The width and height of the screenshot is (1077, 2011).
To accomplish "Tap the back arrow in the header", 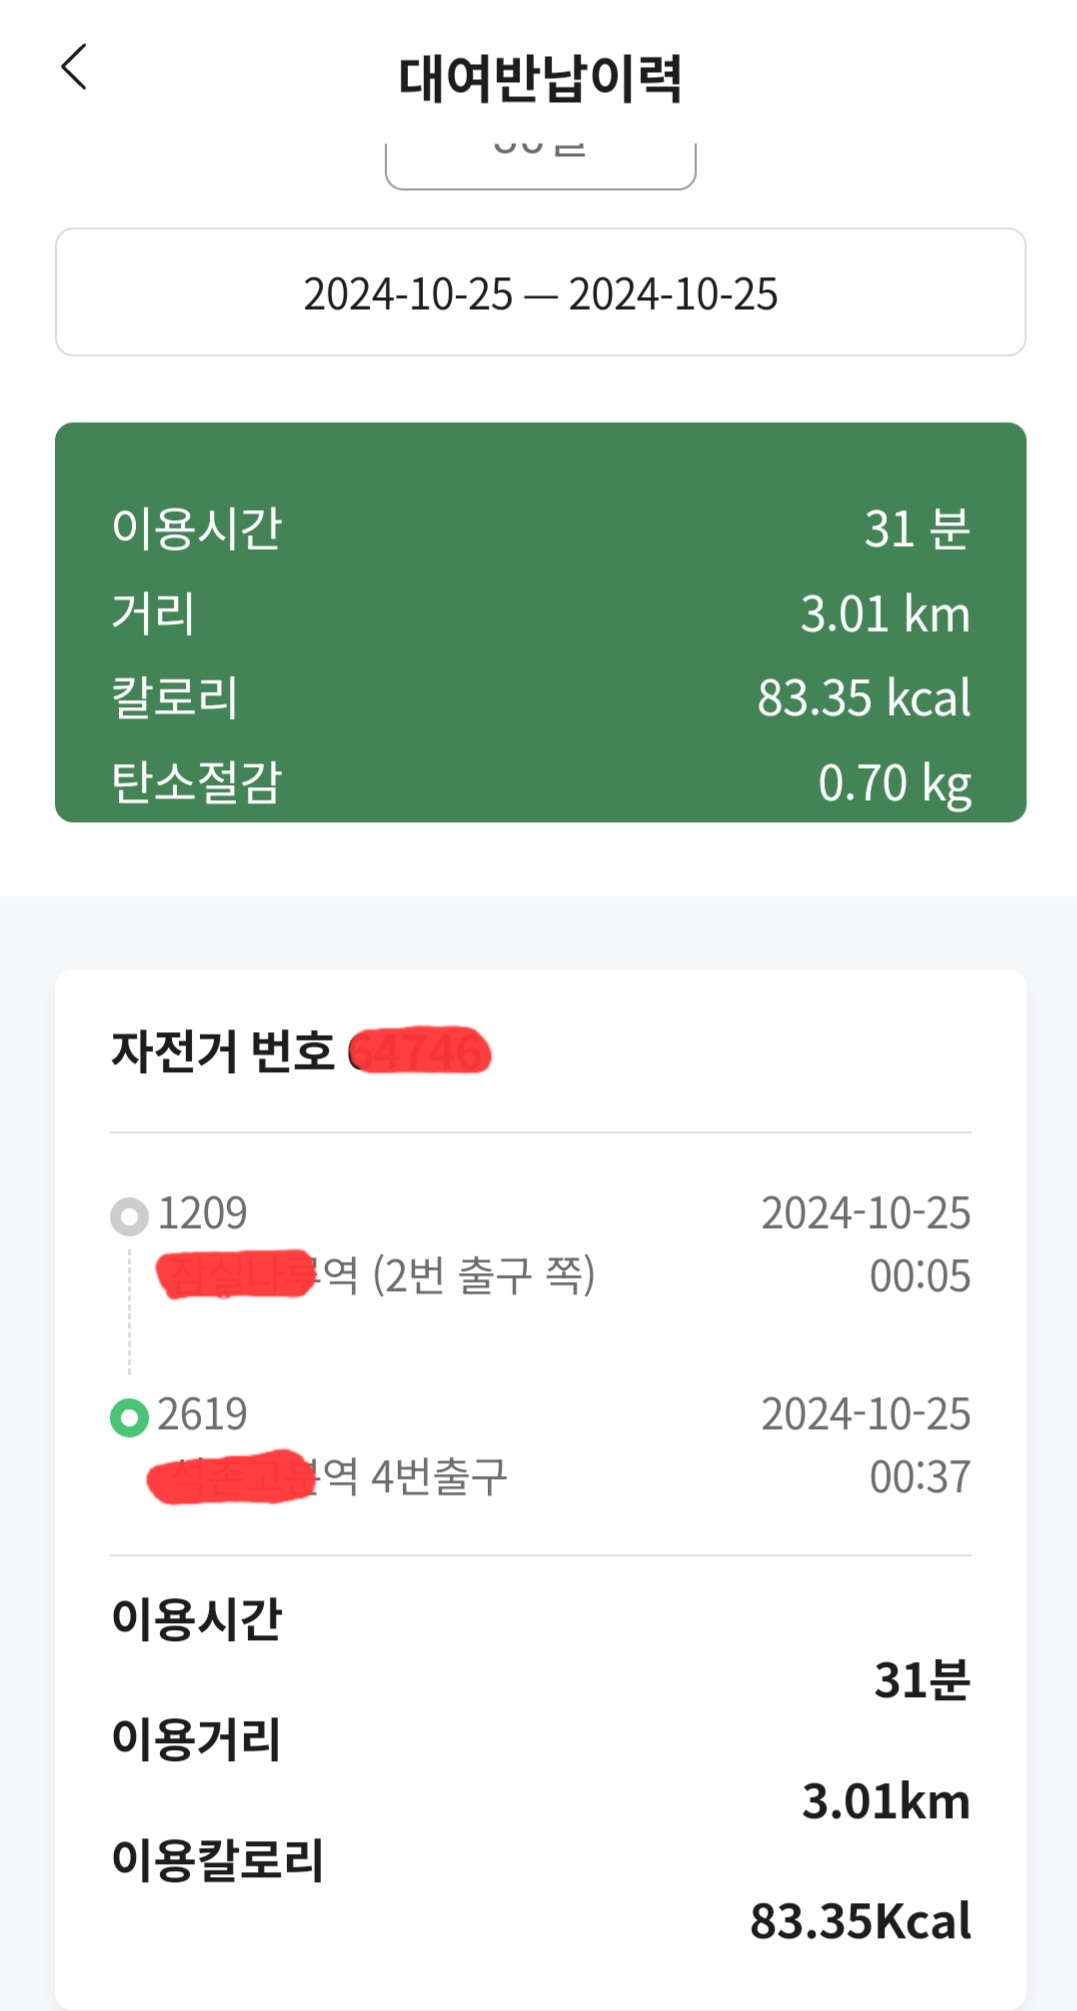I will [x=74, y=68].
